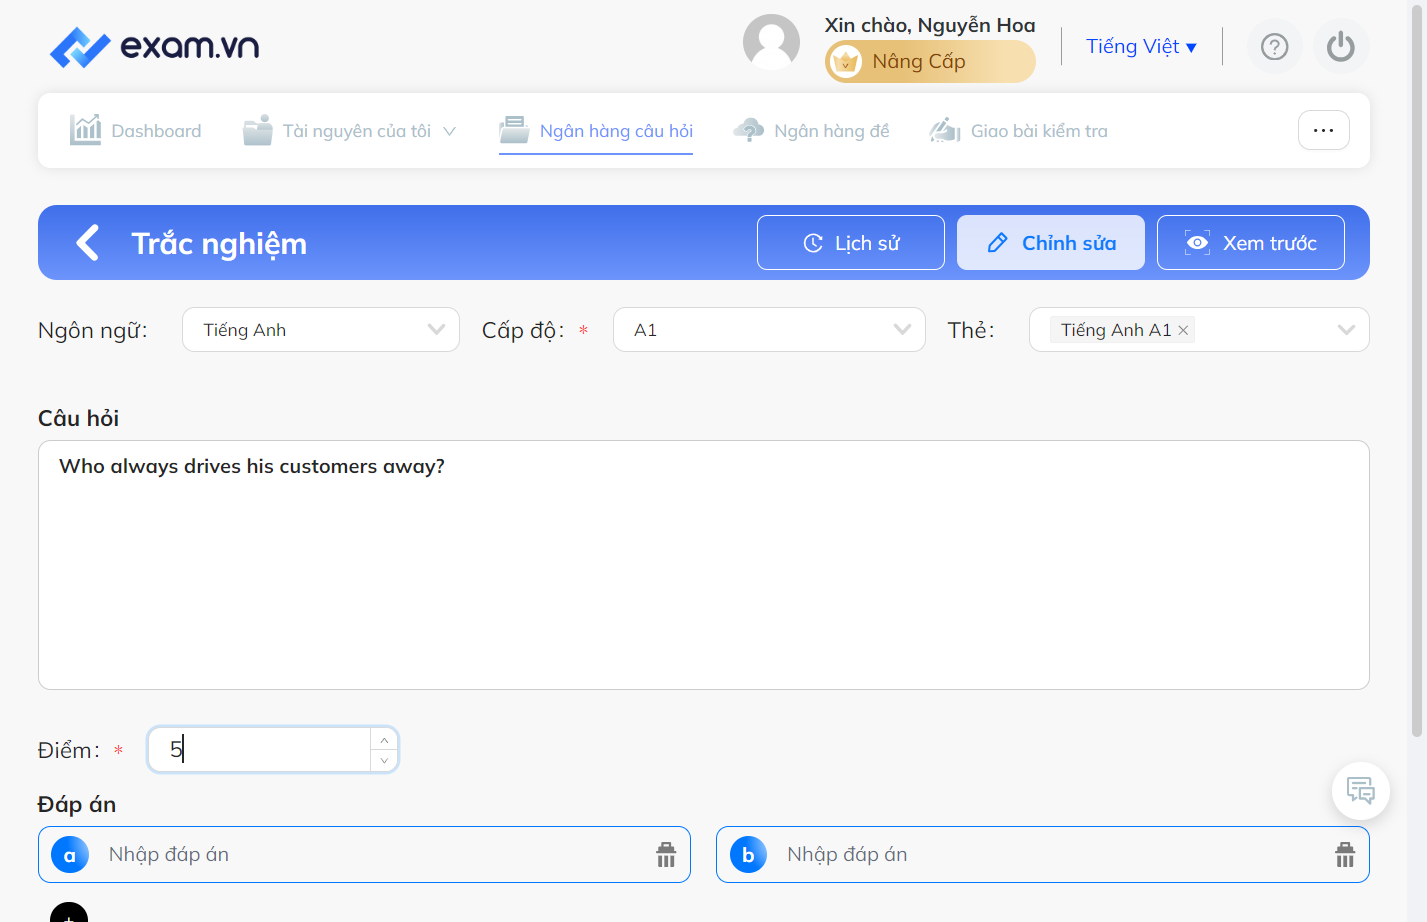Open the chat support bubble icon
Viewport: 1427px width, 922px height.
(1360, 791)
